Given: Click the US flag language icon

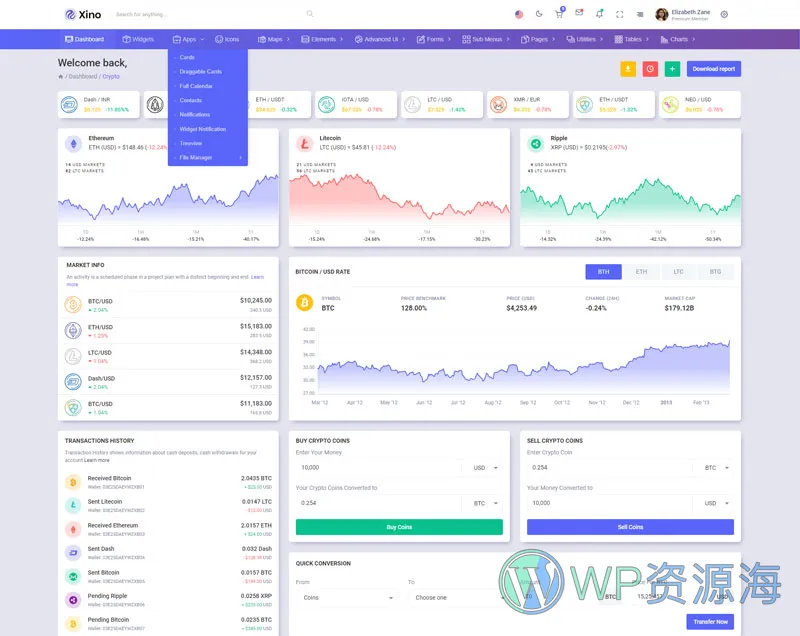Looking at the screenshot, I should click(x=519, y=14).
